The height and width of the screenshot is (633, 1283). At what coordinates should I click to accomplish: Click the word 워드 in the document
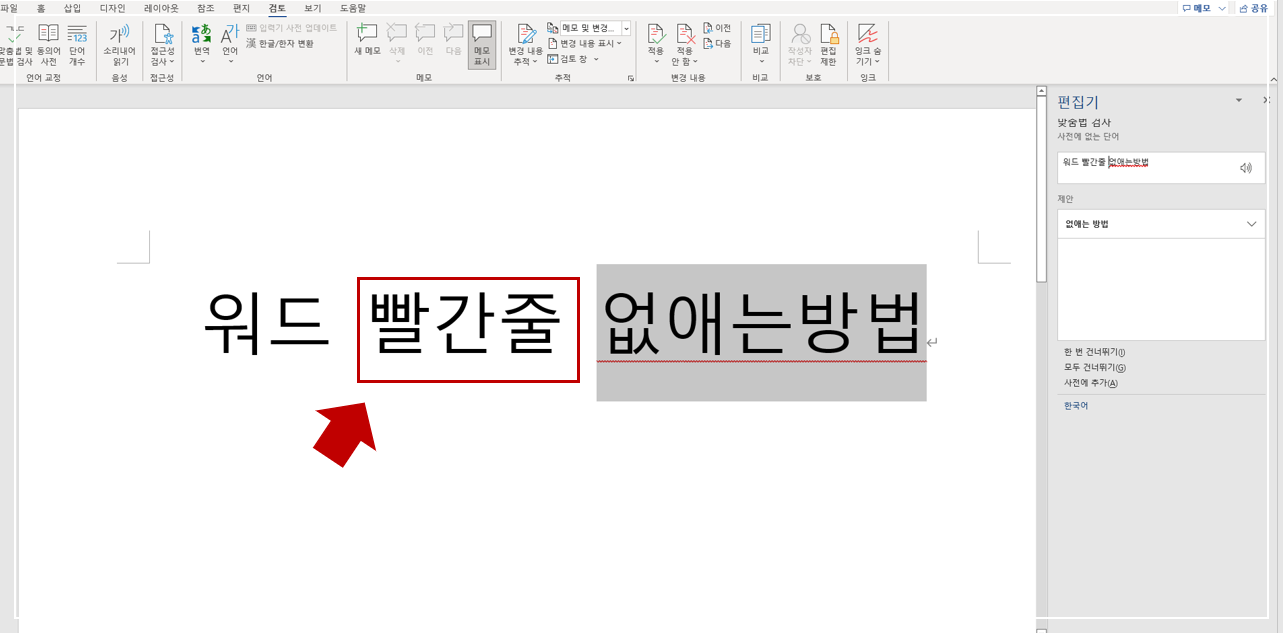pos(266,324)
